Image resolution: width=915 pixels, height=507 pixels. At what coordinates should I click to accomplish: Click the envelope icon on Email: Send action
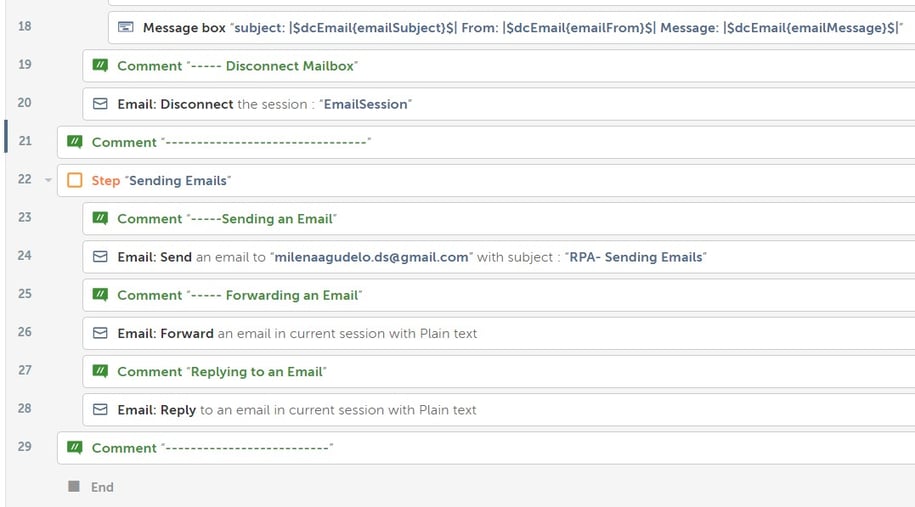tap(100, 257)
